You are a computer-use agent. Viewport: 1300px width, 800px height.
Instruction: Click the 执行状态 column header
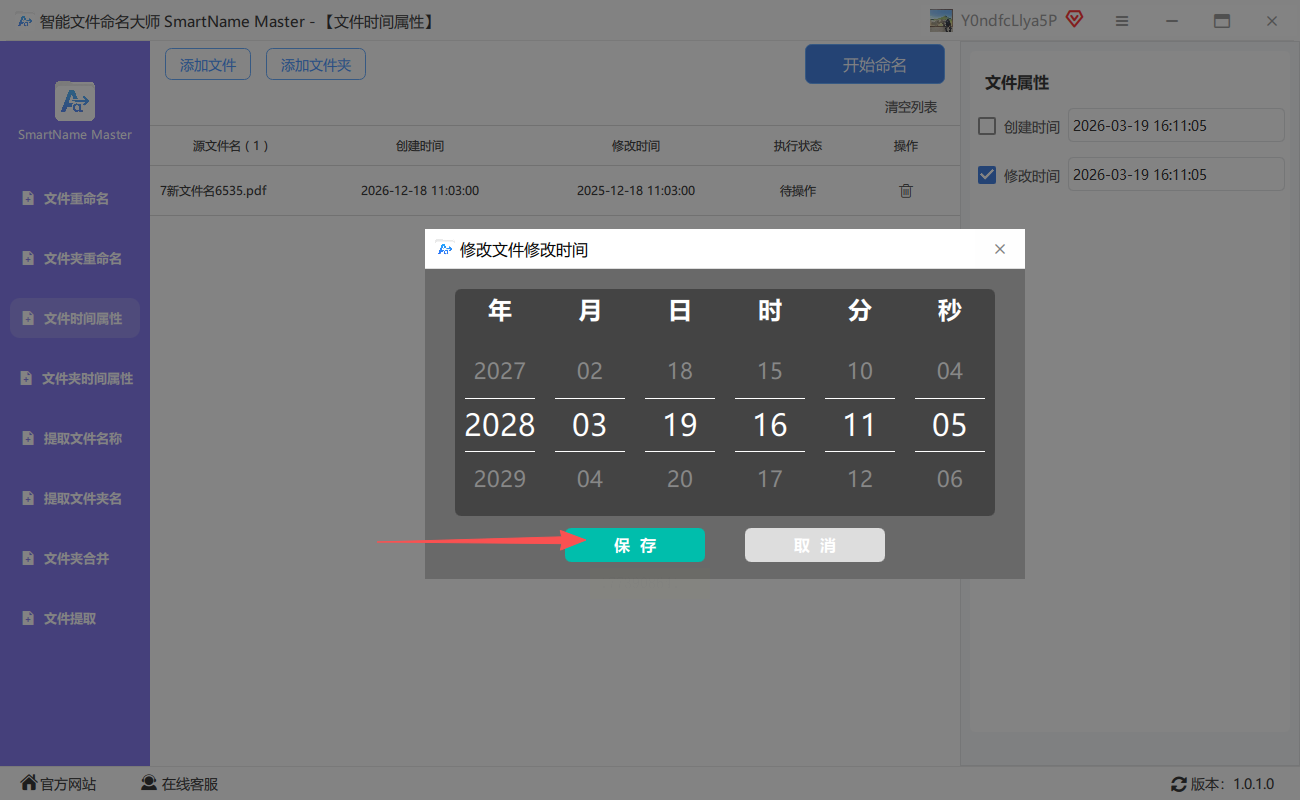[x=798, y=146]
